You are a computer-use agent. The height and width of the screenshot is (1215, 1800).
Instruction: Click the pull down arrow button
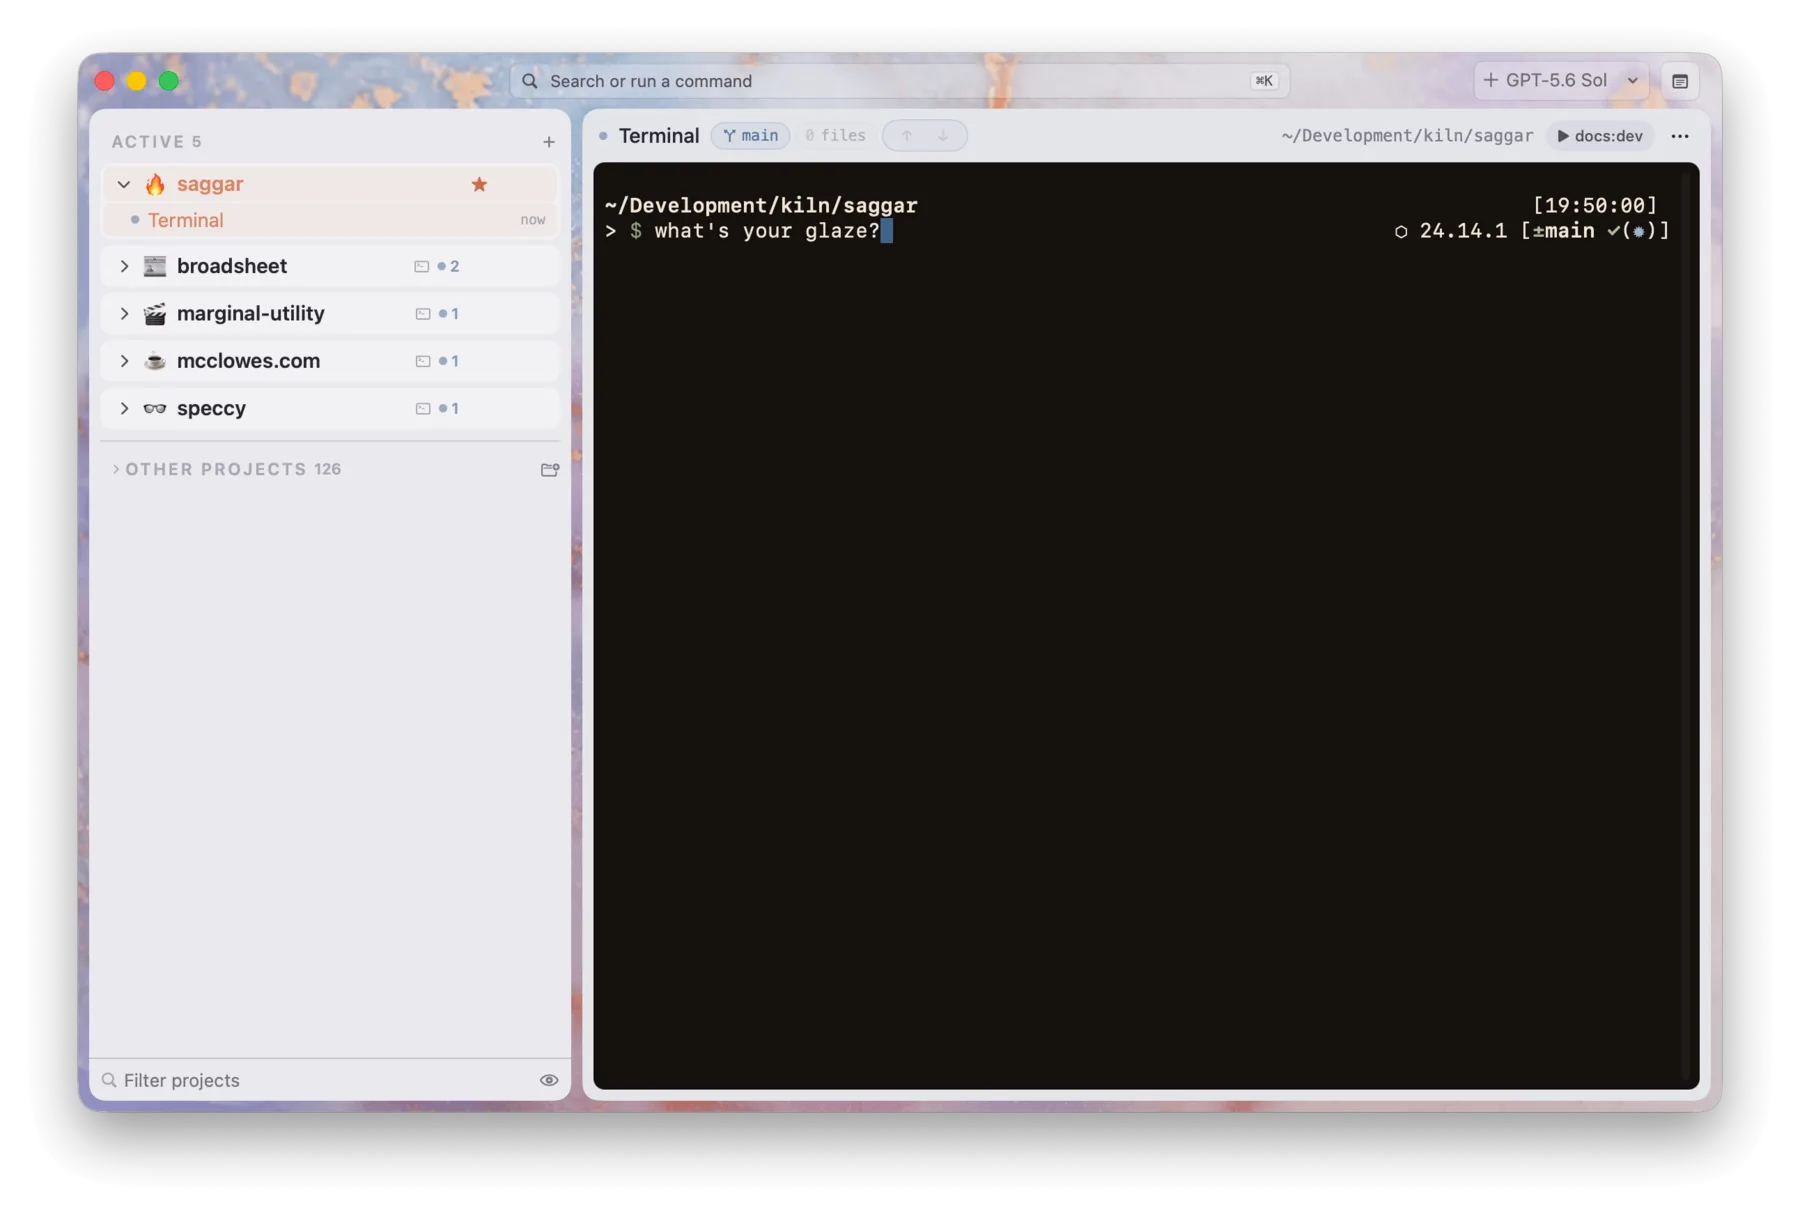(943, 135)
